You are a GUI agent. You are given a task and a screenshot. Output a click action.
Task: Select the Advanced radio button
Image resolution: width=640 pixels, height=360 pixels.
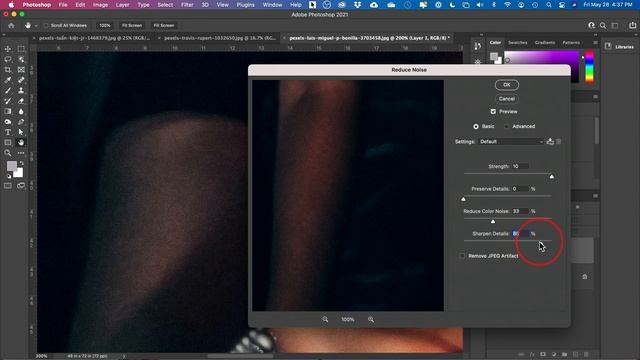(507, 127)
